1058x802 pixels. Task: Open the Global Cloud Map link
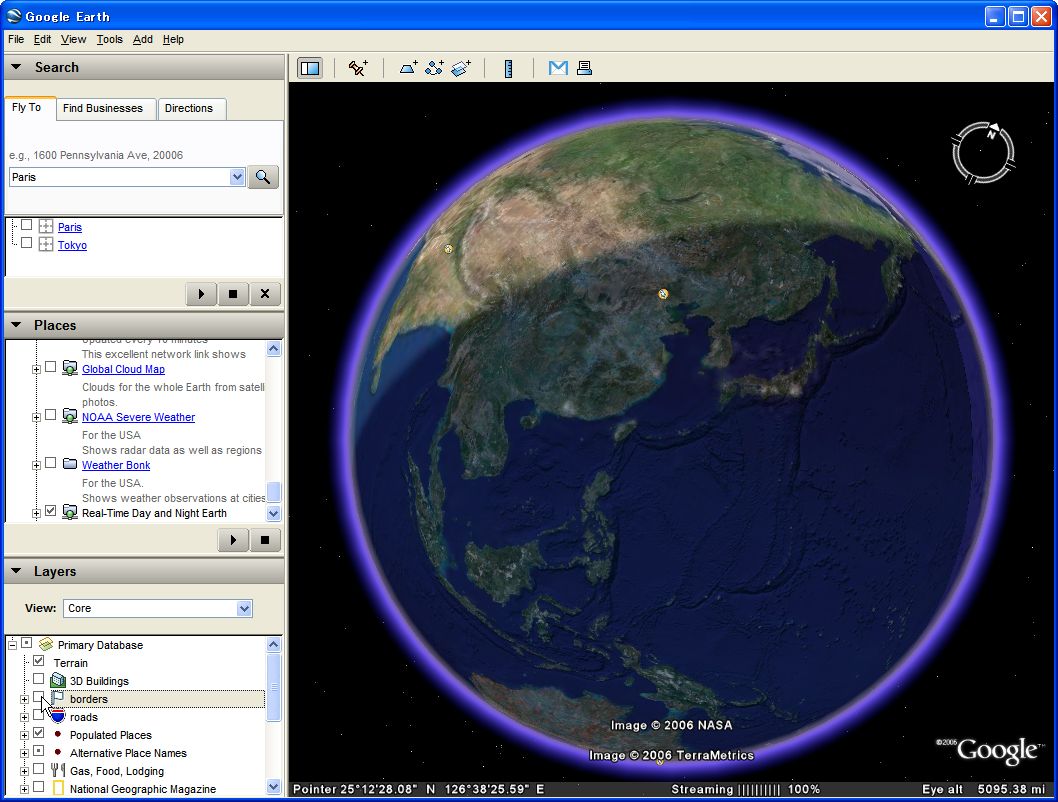[123, 370]
